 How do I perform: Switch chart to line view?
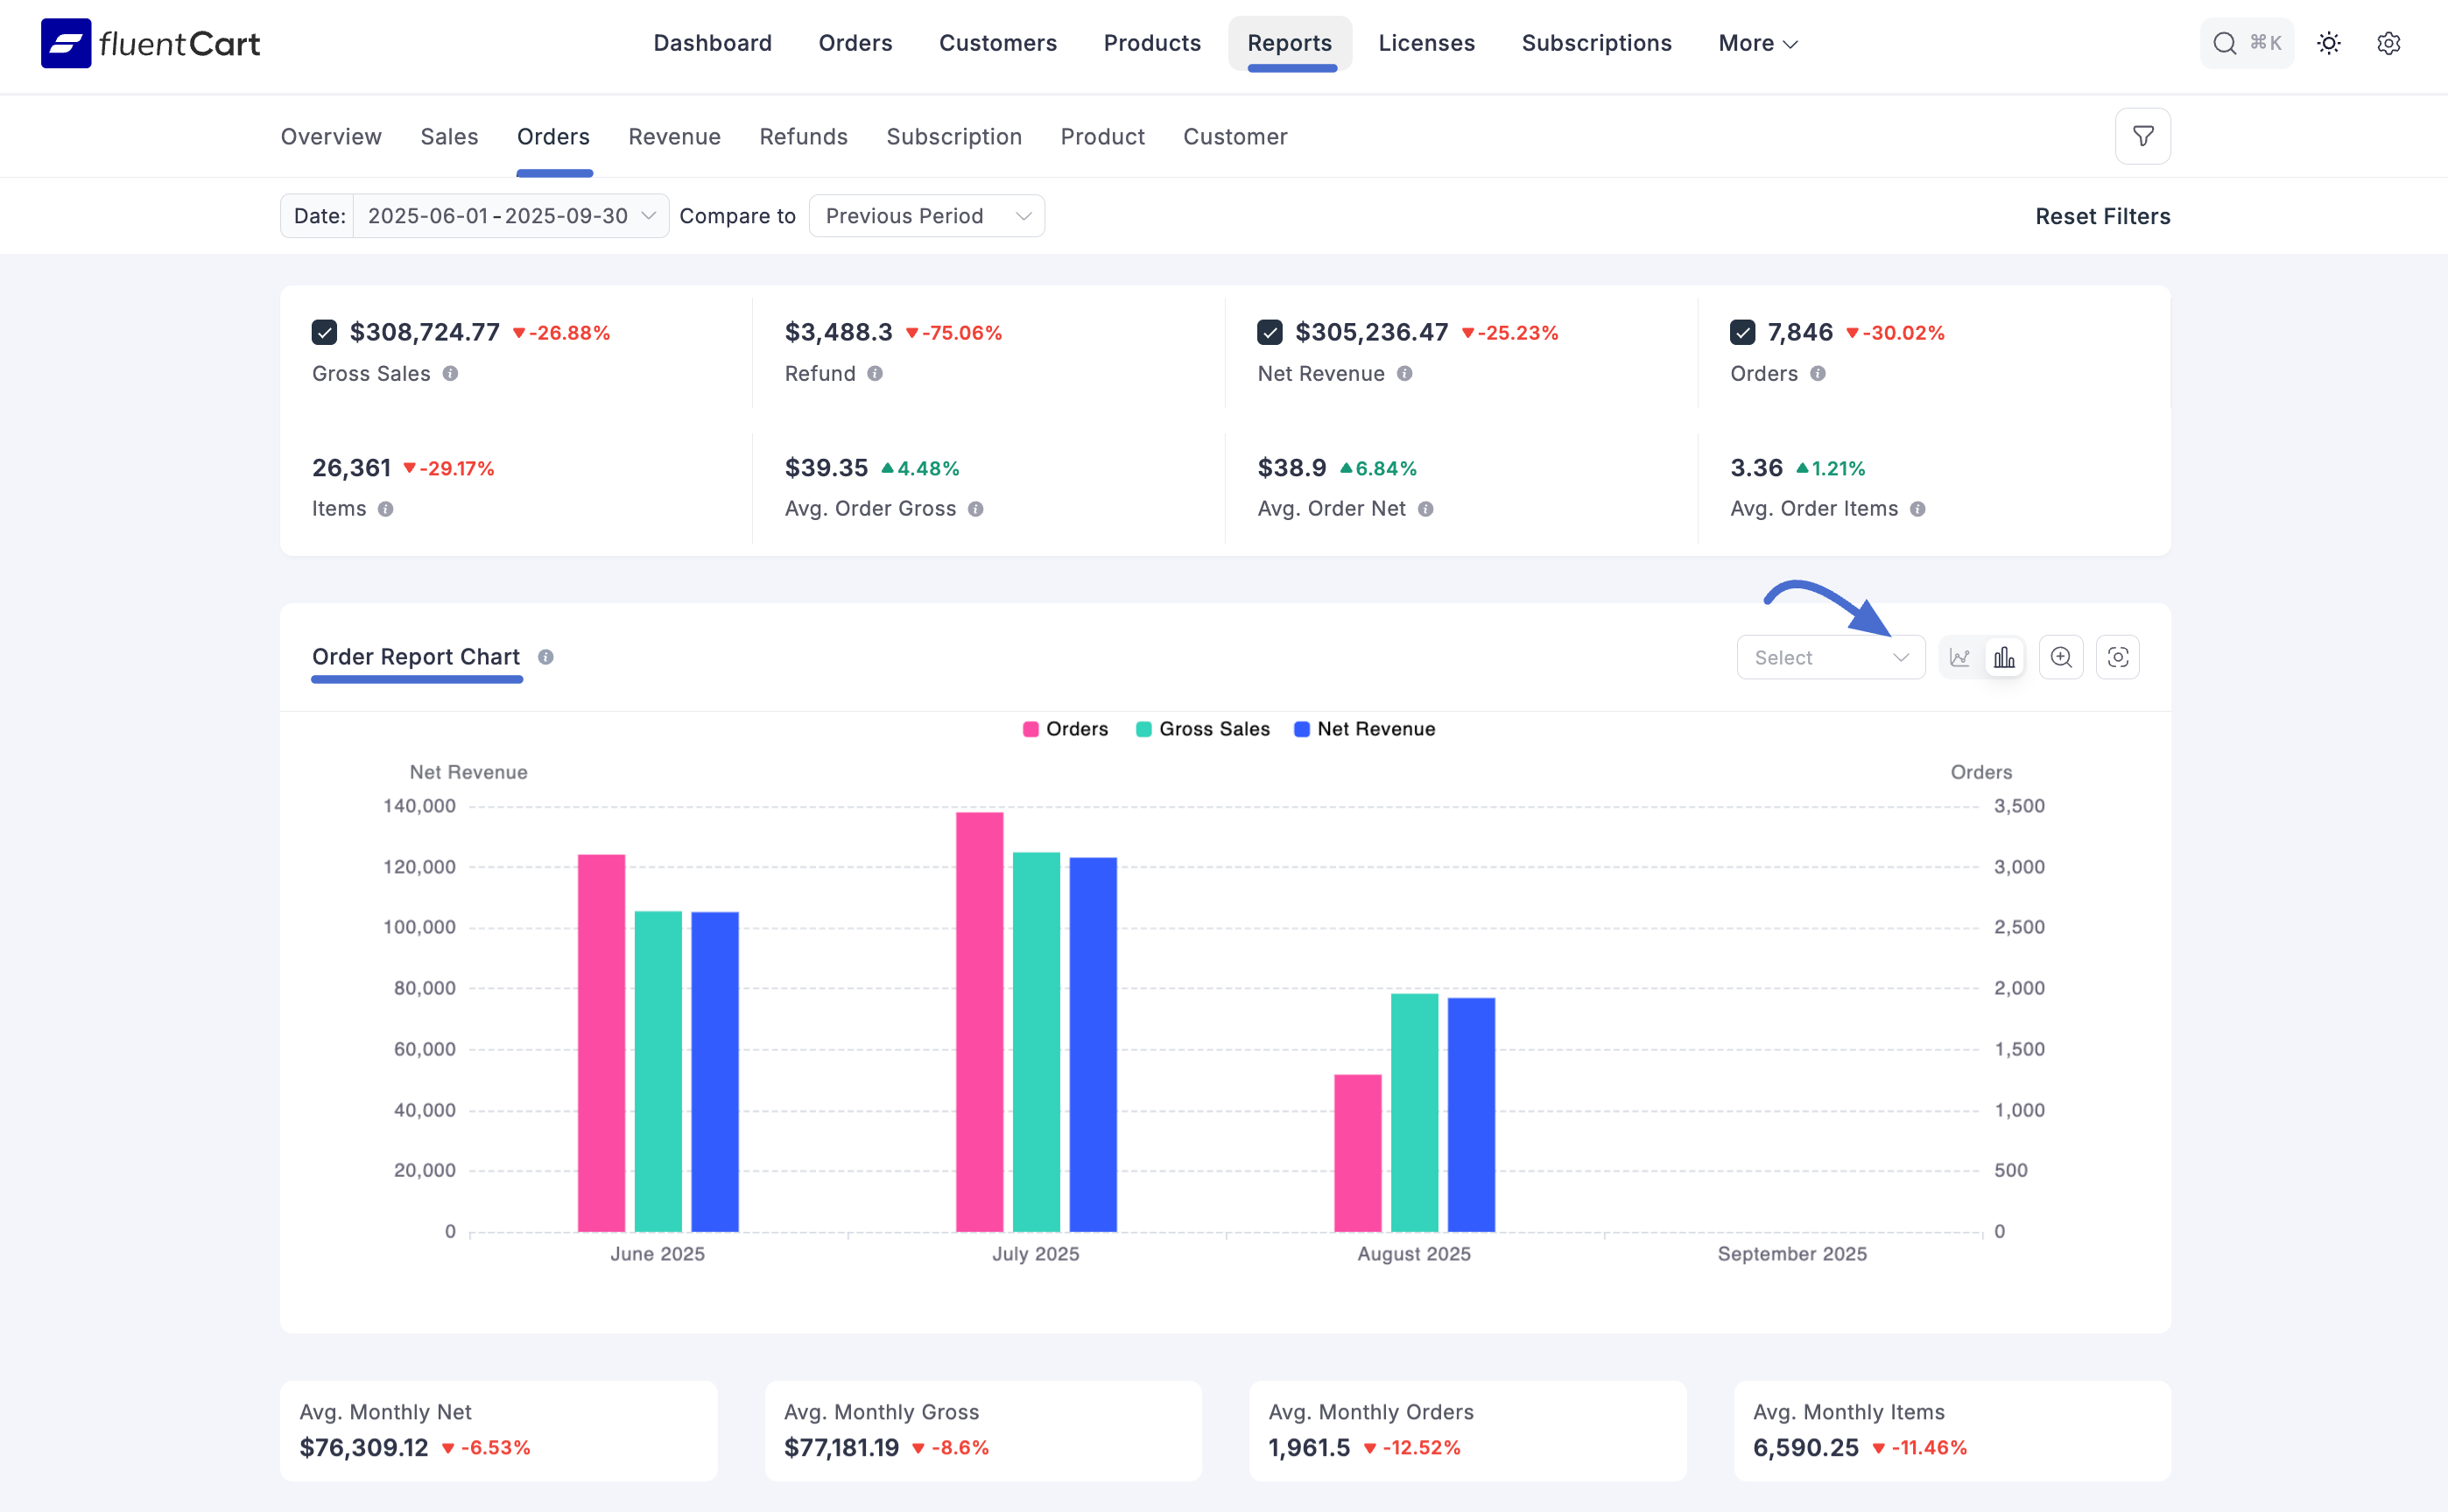pos(1959,657)
